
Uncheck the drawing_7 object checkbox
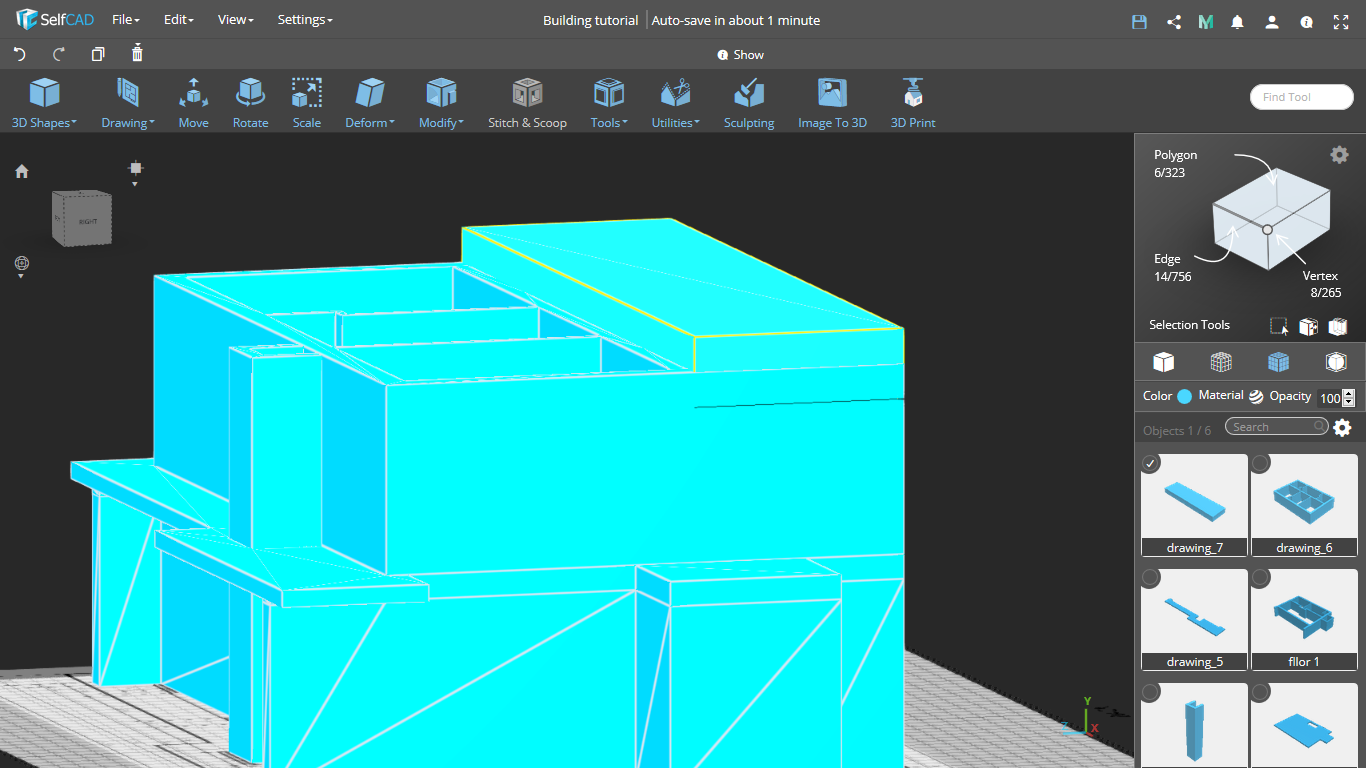[x=1151, y=463]
